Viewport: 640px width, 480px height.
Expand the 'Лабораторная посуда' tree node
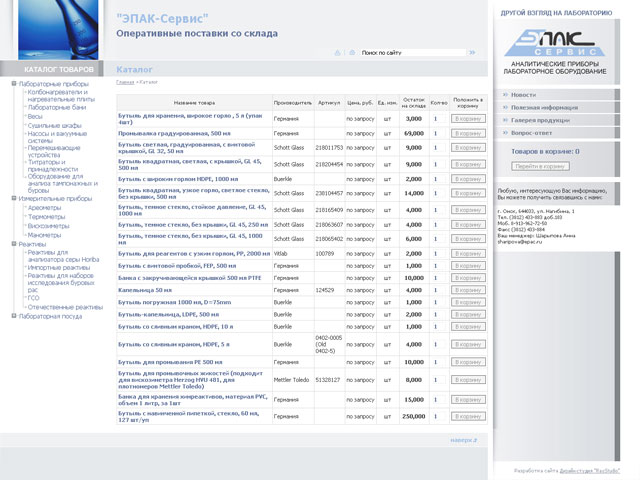(x=14, y=316)
